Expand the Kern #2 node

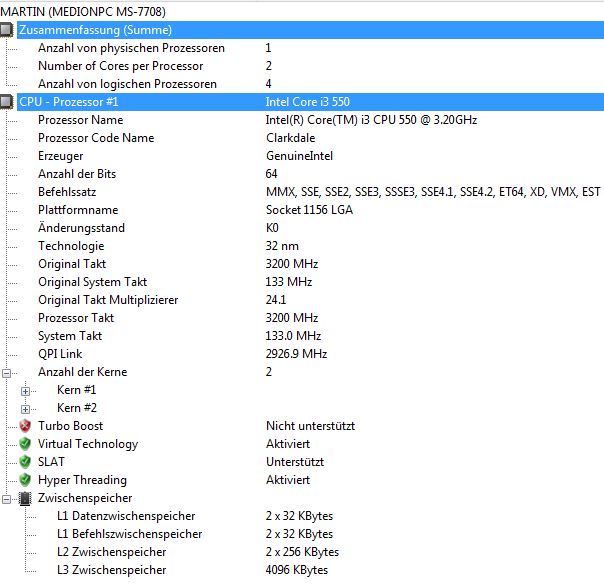pos(26,408)
